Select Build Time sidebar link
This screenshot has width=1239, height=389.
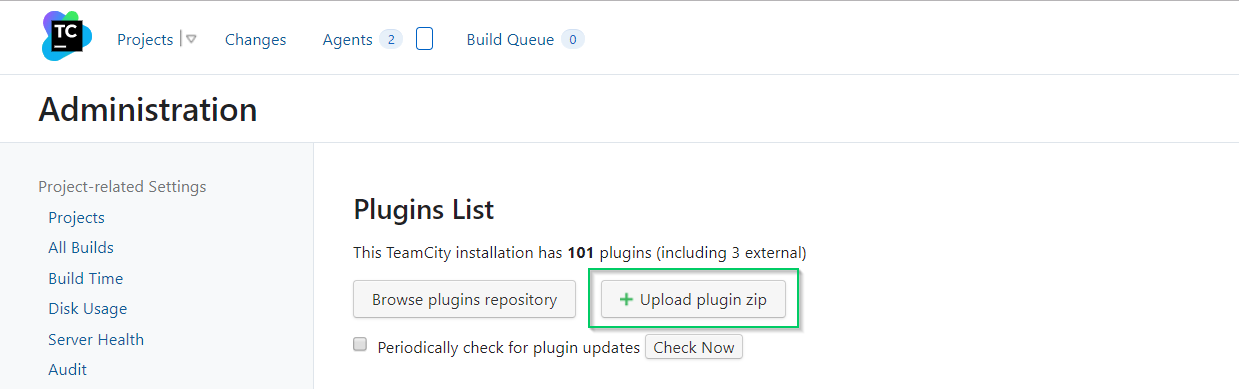pos(86,279)
